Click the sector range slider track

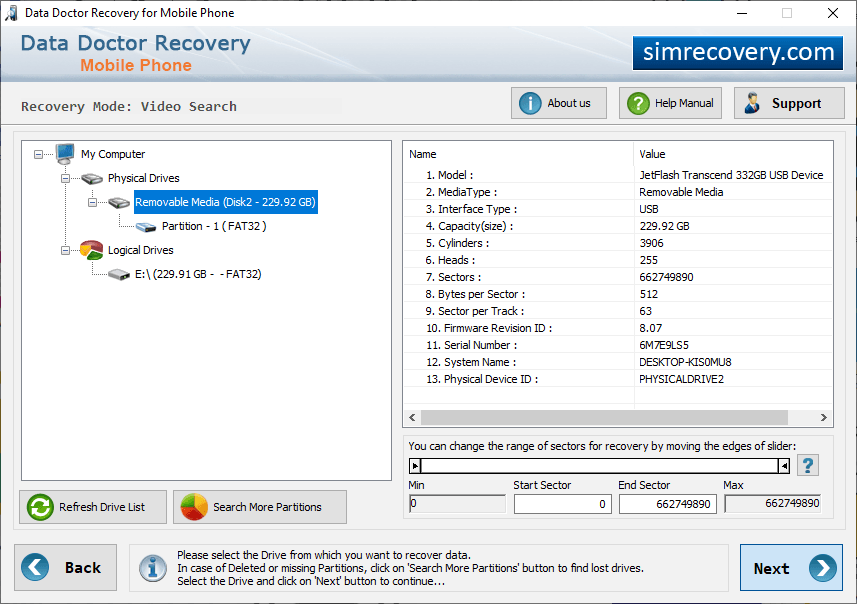click(599, 466)
